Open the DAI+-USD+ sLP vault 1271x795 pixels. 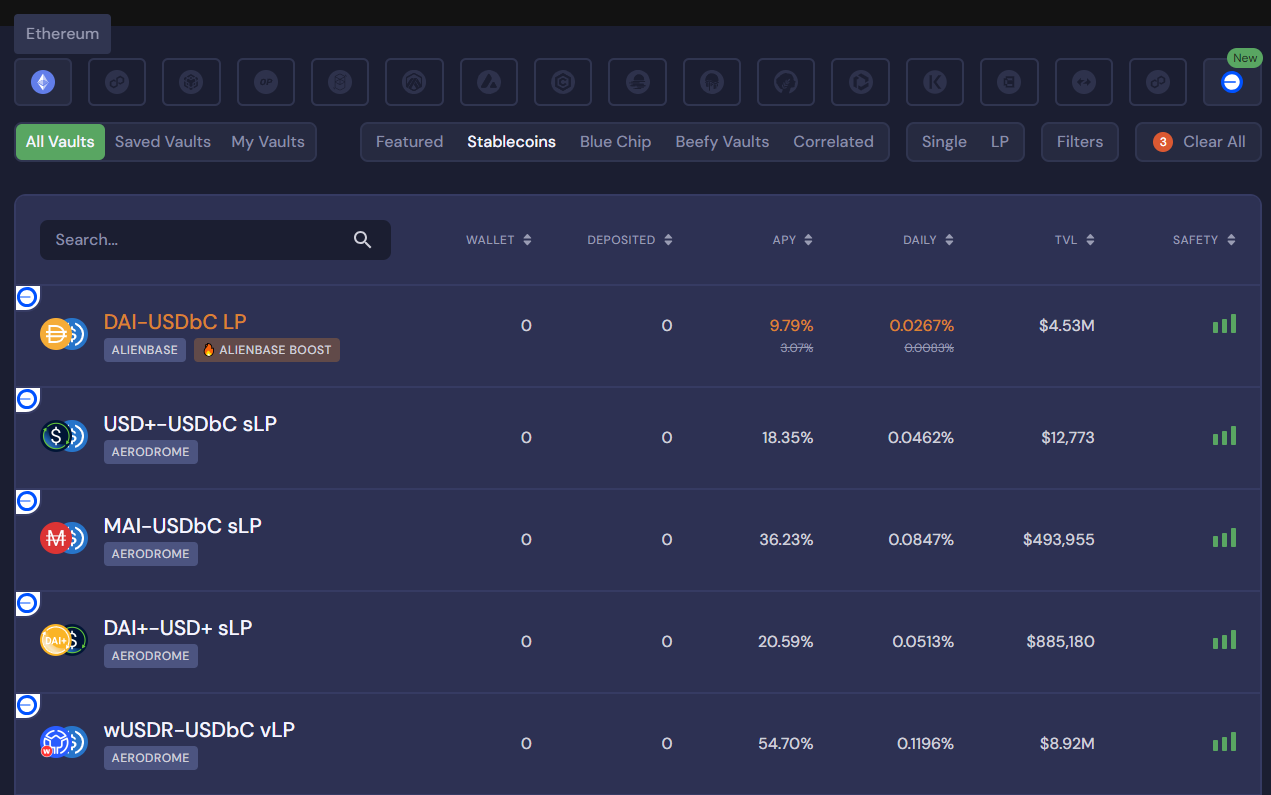(x=178, y=628)
